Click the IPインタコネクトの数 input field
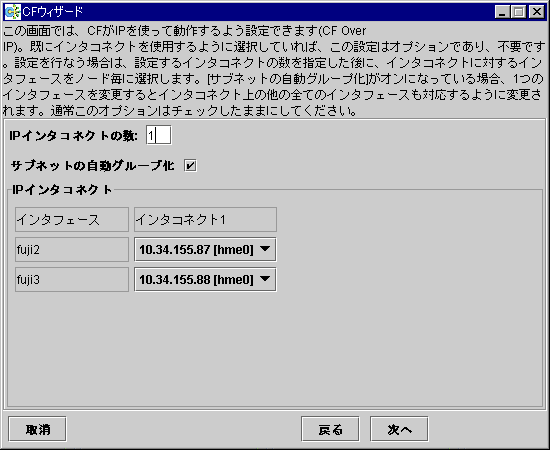Image resolution: width=550 pixels, height=450 pixels. coord(159,135)
